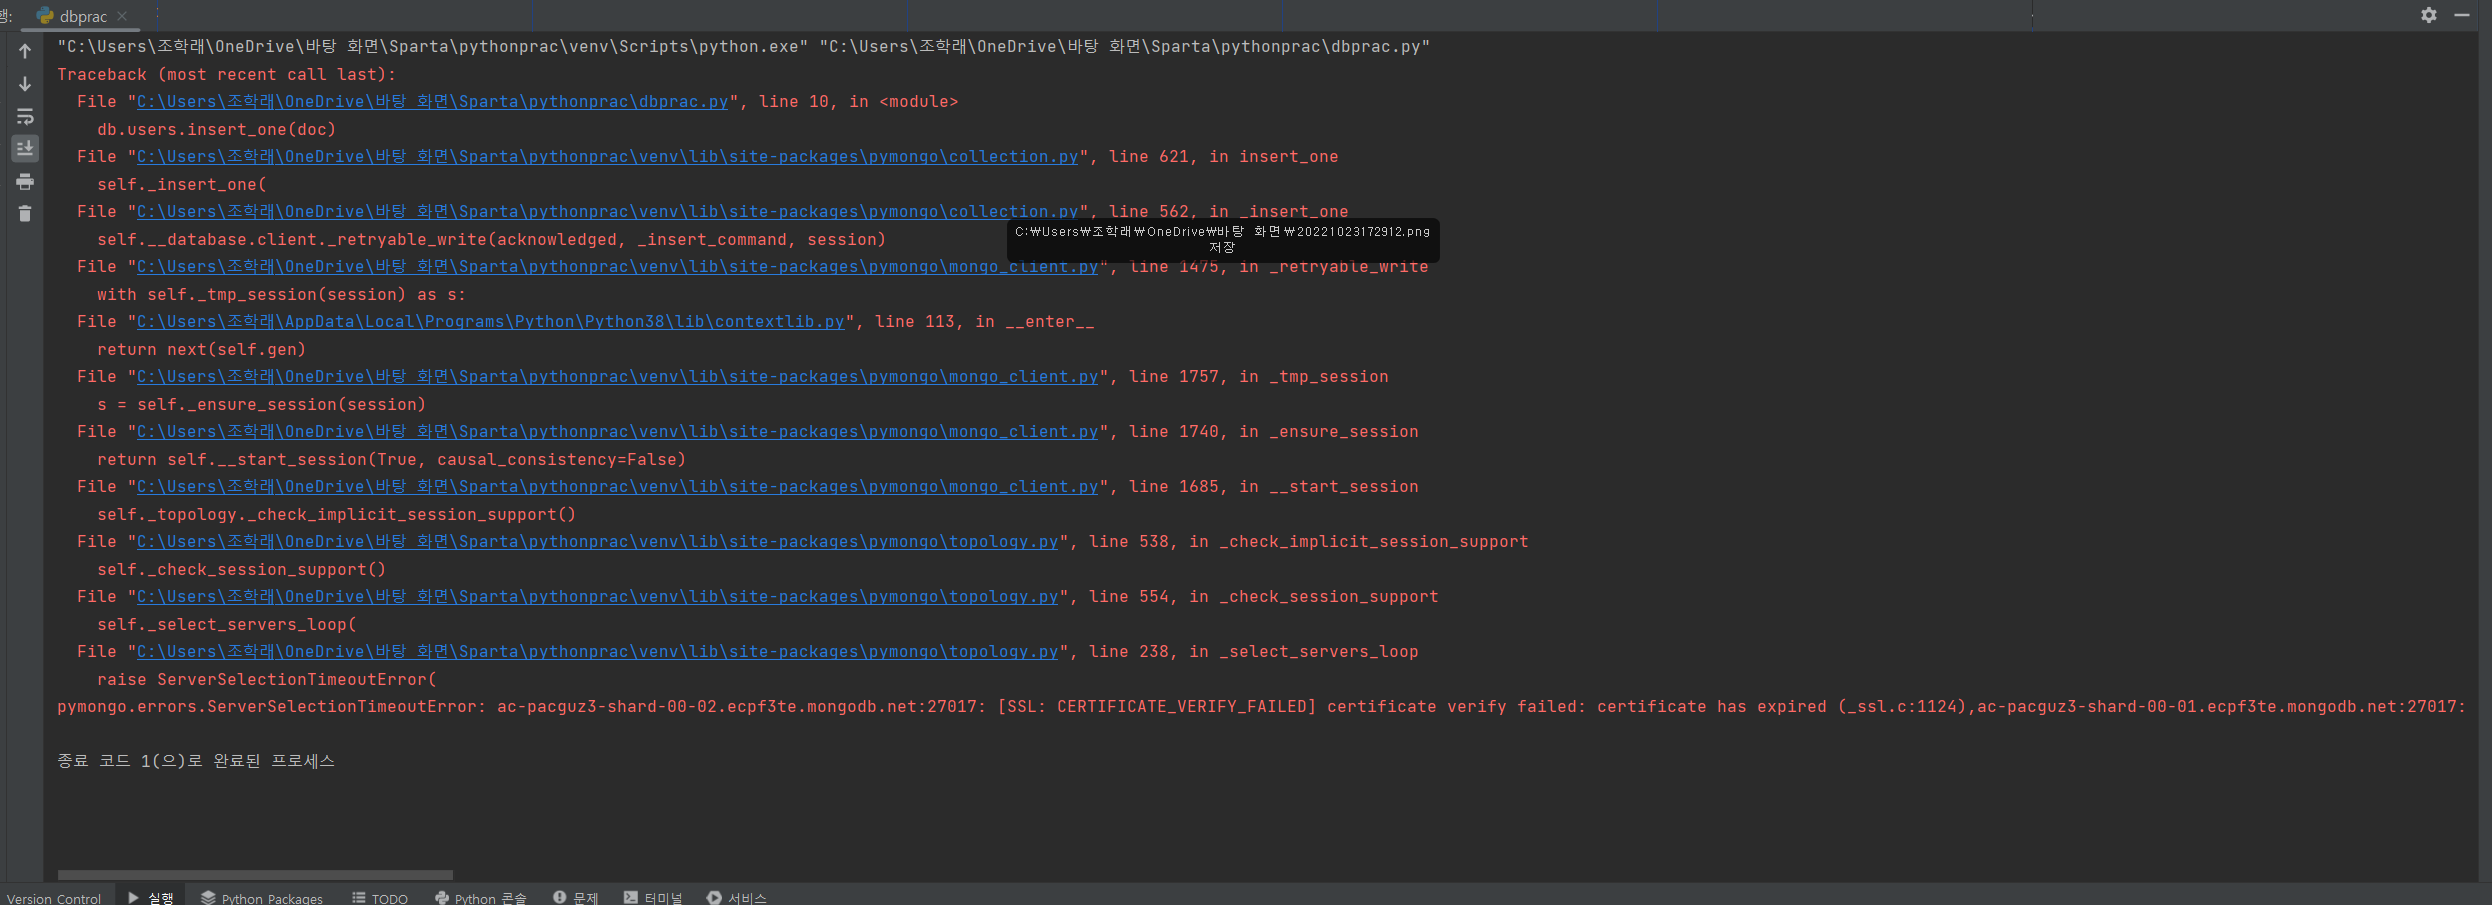2492x905 pixels.
Task: Open mongo_client.py link for line 1685
Action: 617,487
